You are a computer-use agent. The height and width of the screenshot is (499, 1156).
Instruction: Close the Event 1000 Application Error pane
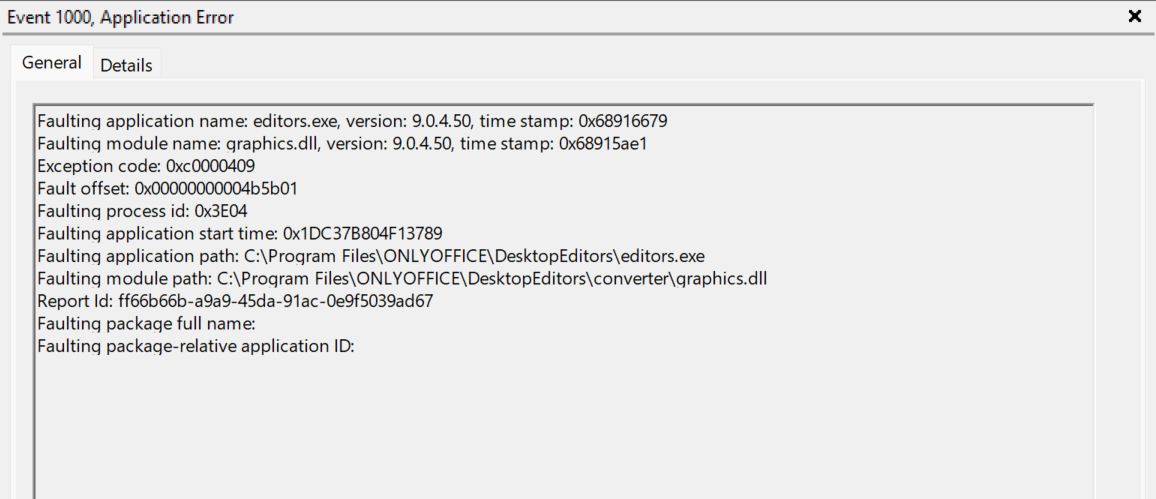[x=1135, y=16]
